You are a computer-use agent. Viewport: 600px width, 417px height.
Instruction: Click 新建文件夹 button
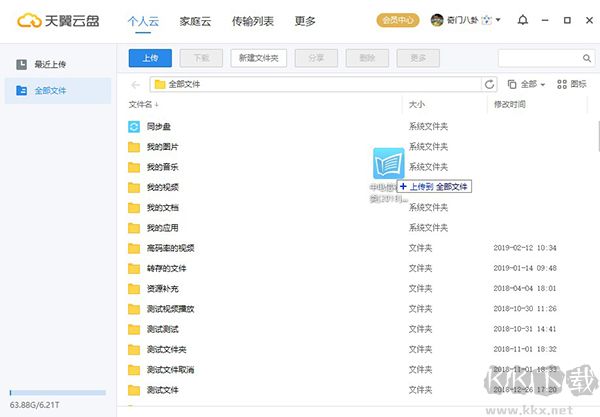tap(259, 58)
